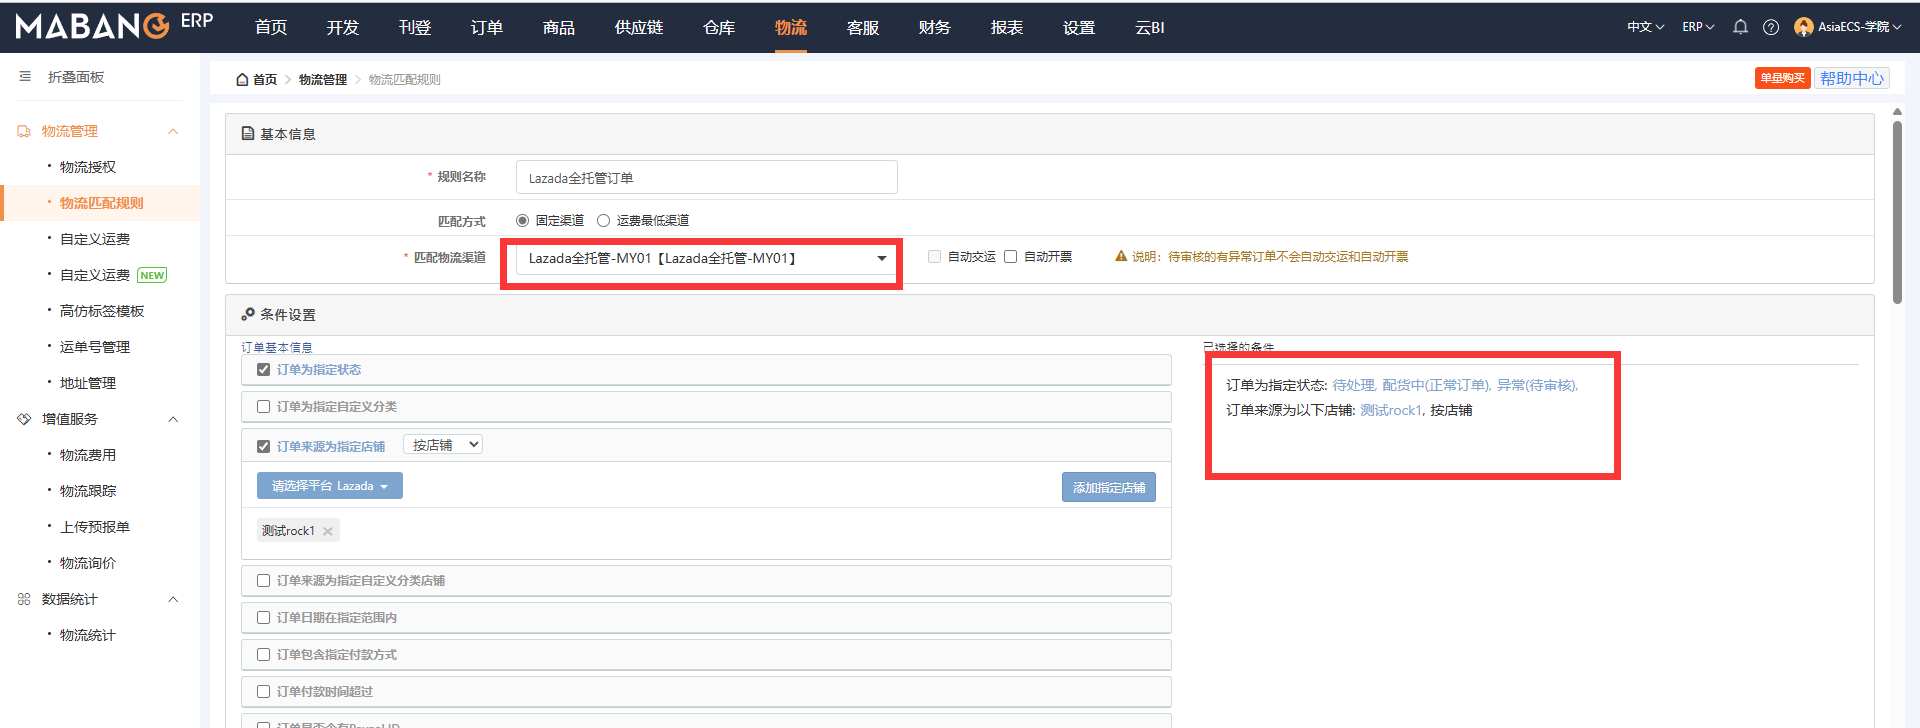1920x728 pixels.
Task: Click the 数据统计 sidebar icon
Action: coord(24,599)
